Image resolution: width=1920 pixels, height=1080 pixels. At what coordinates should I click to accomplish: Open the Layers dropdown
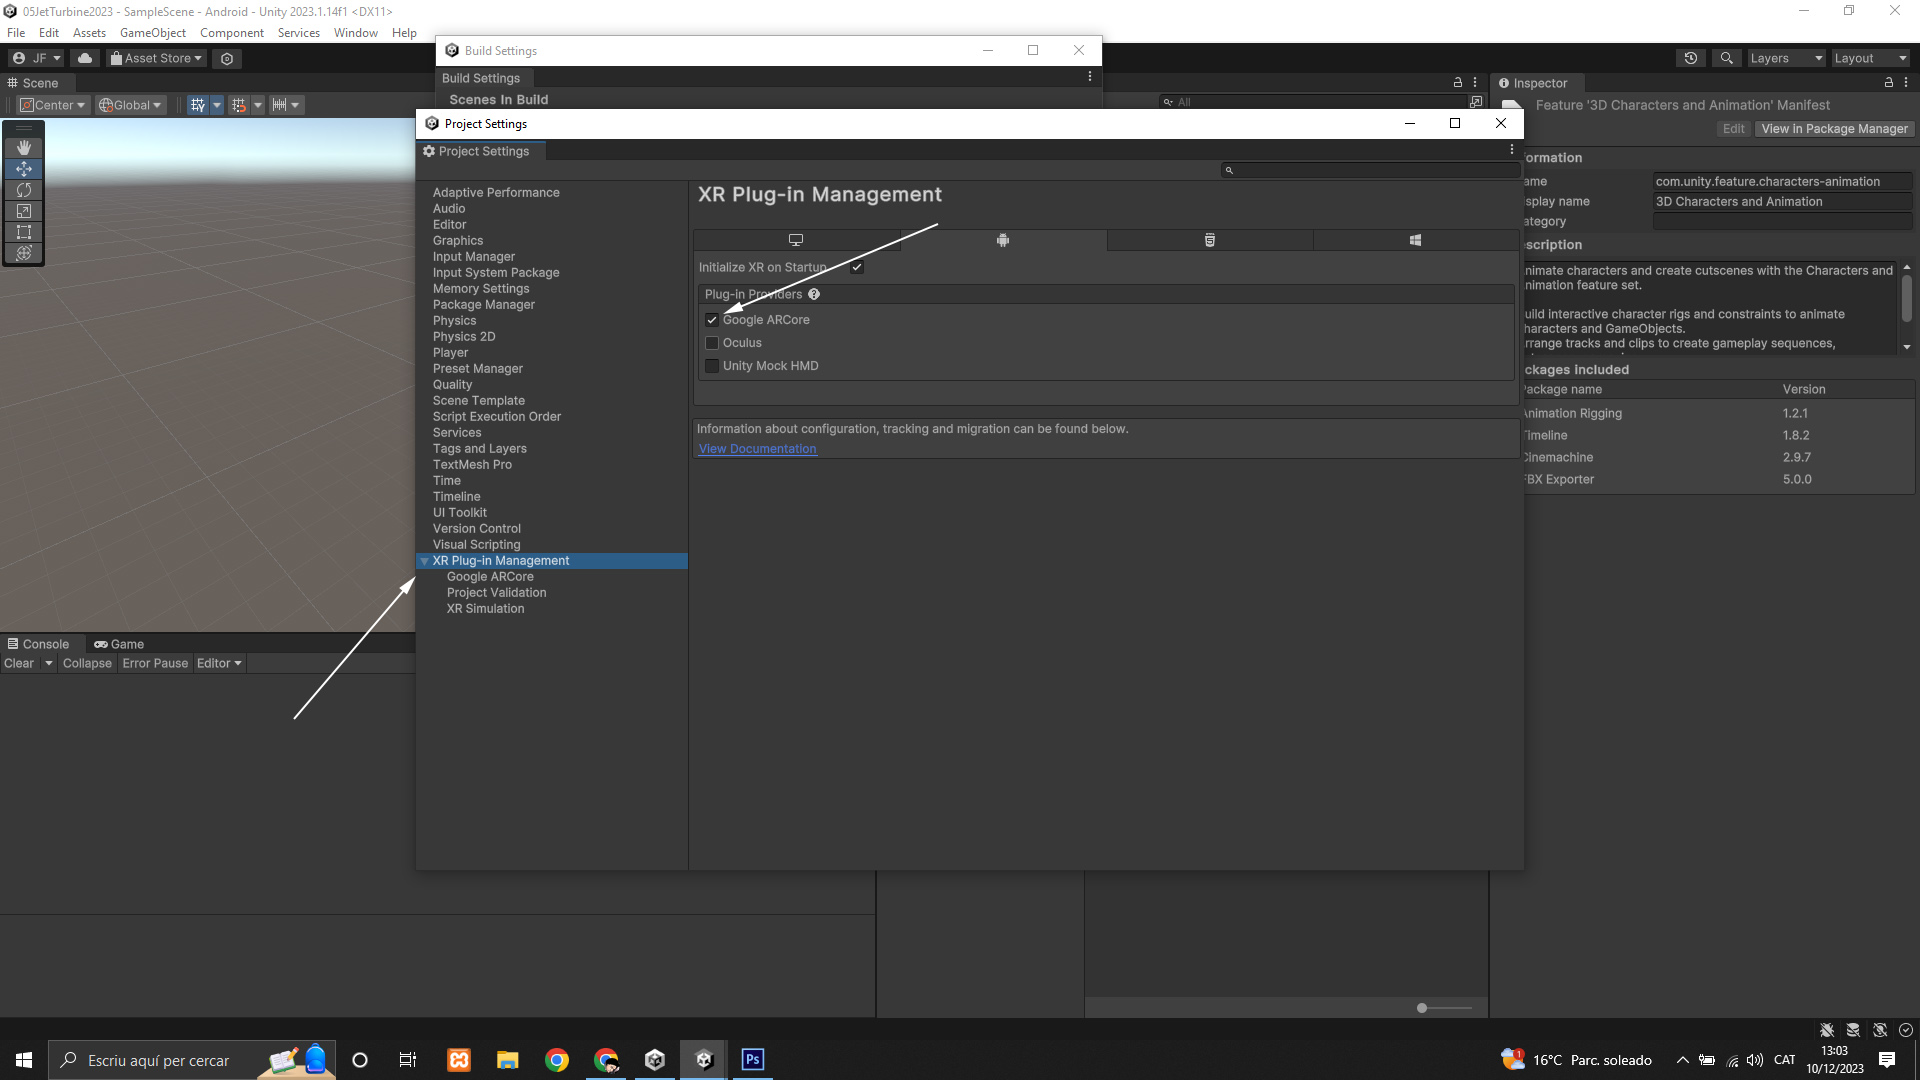tap(1786, 58)
